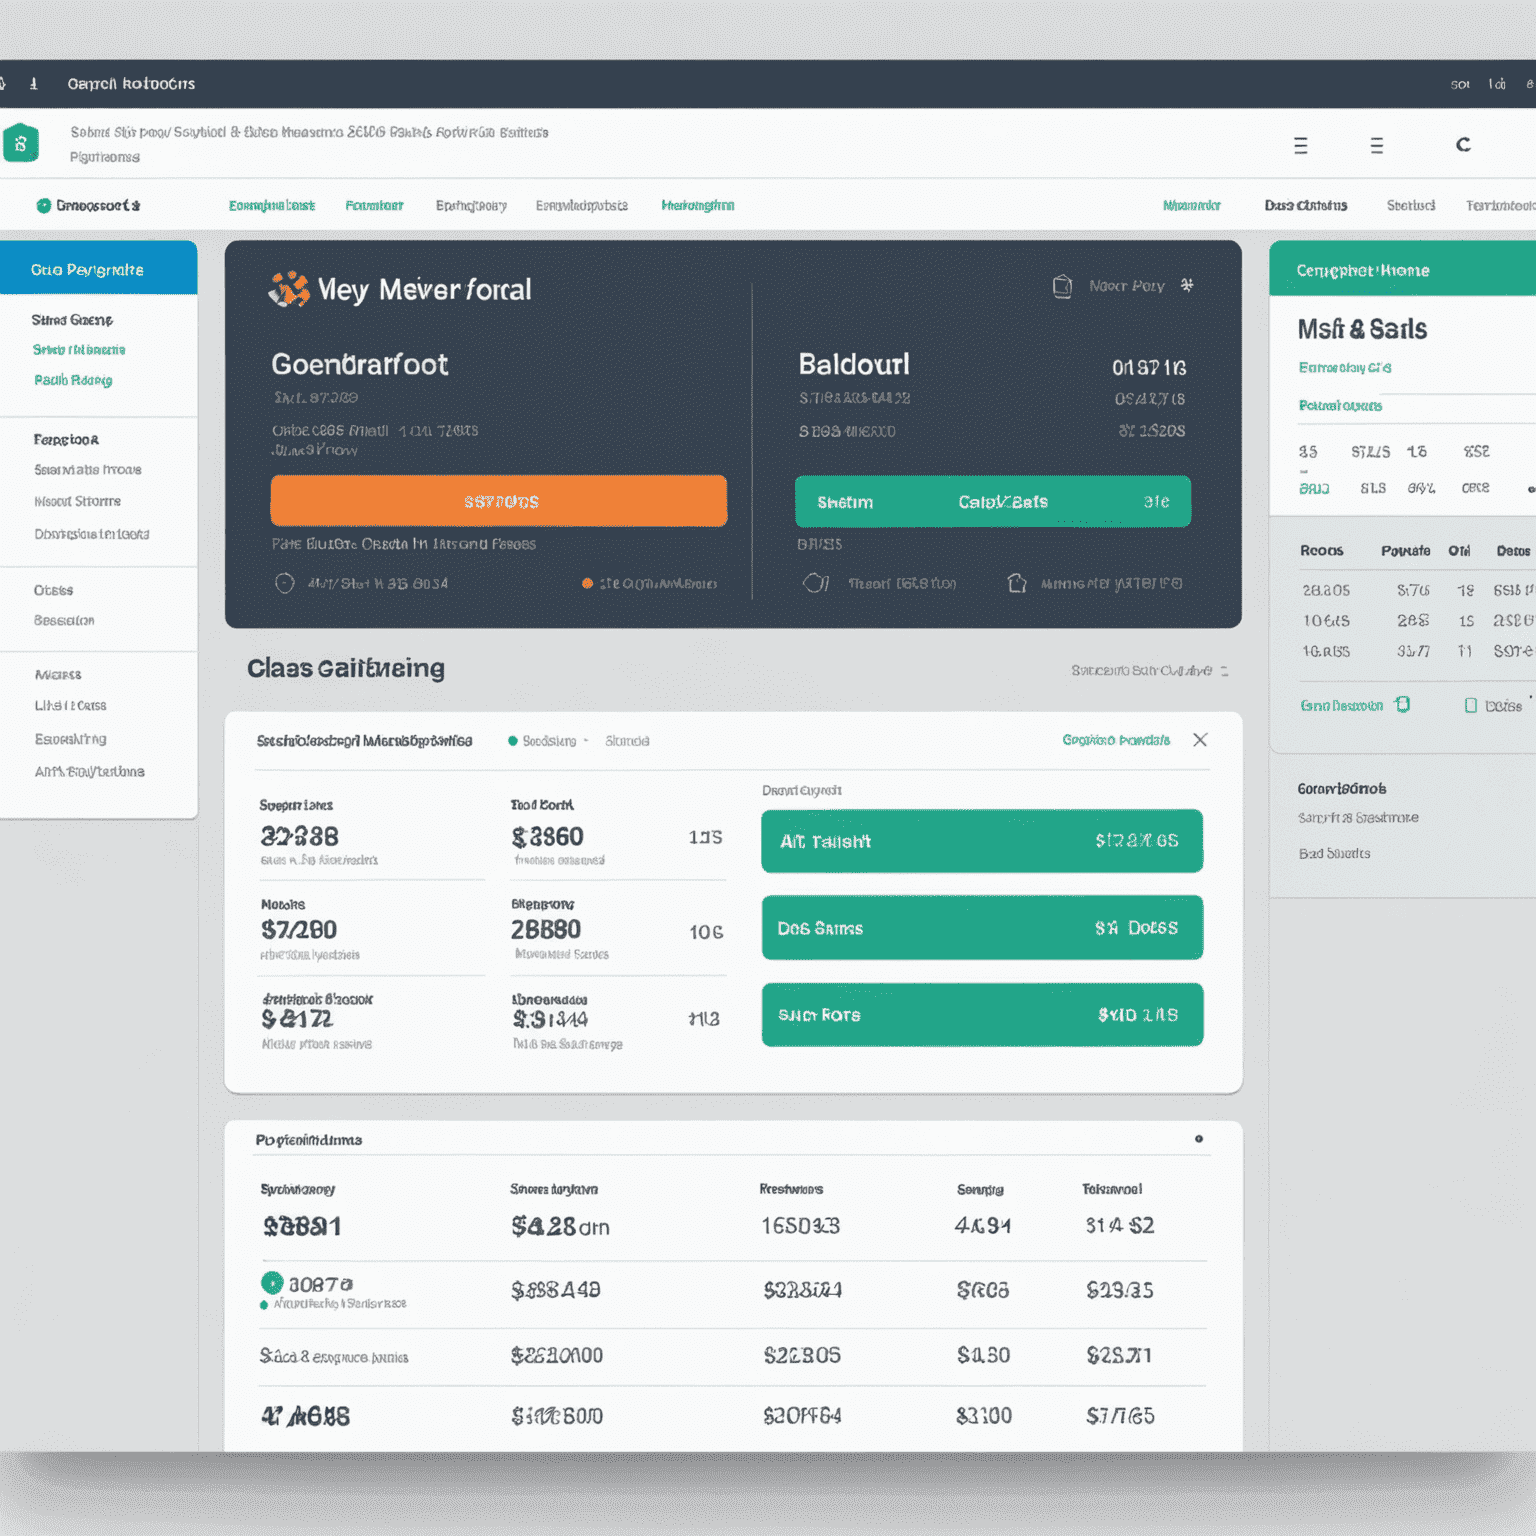This screenshot has height=1536, width=1536.
Task: Select the circle radio under the orange button
Action: point(285,583)
